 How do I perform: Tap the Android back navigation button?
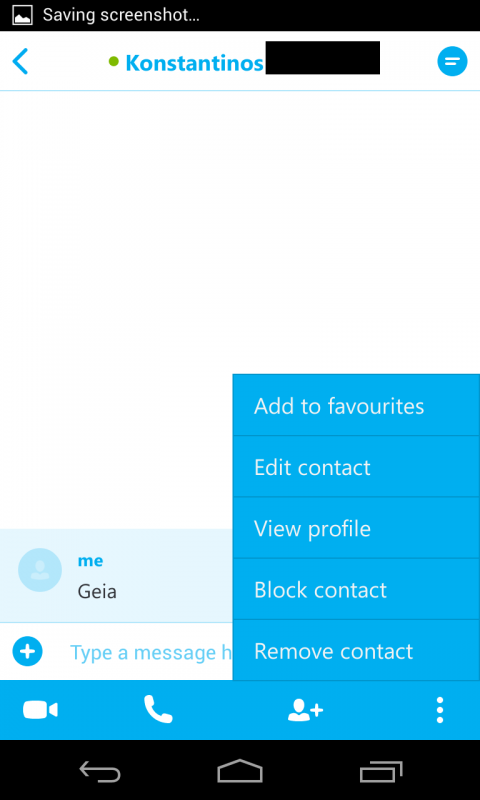click(100, 771)
